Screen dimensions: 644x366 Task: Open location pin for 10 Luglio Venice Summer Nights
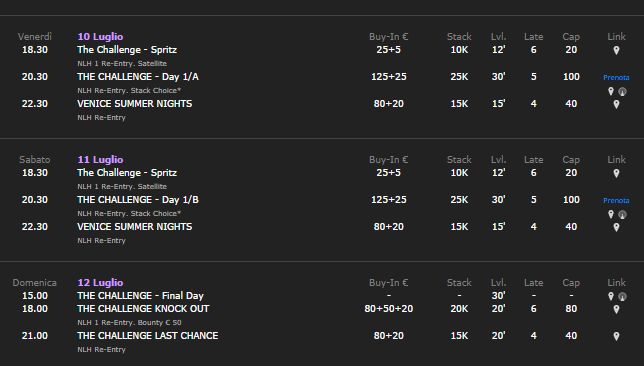click(x=616, y=104)
